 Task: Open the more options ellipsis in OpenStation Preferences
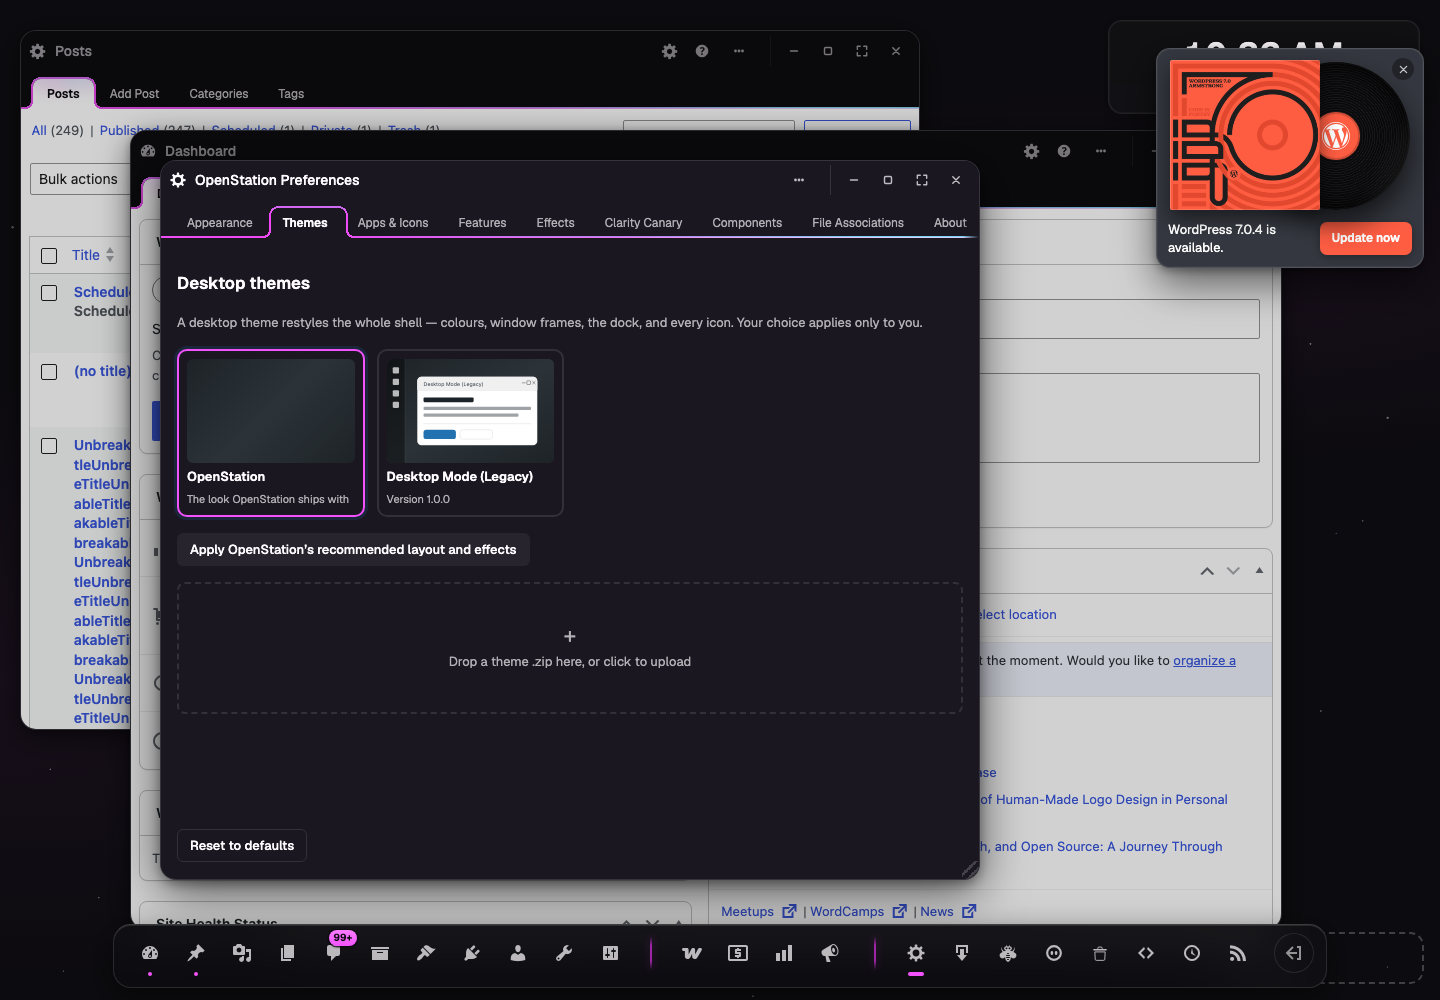[x=799, y=180]
